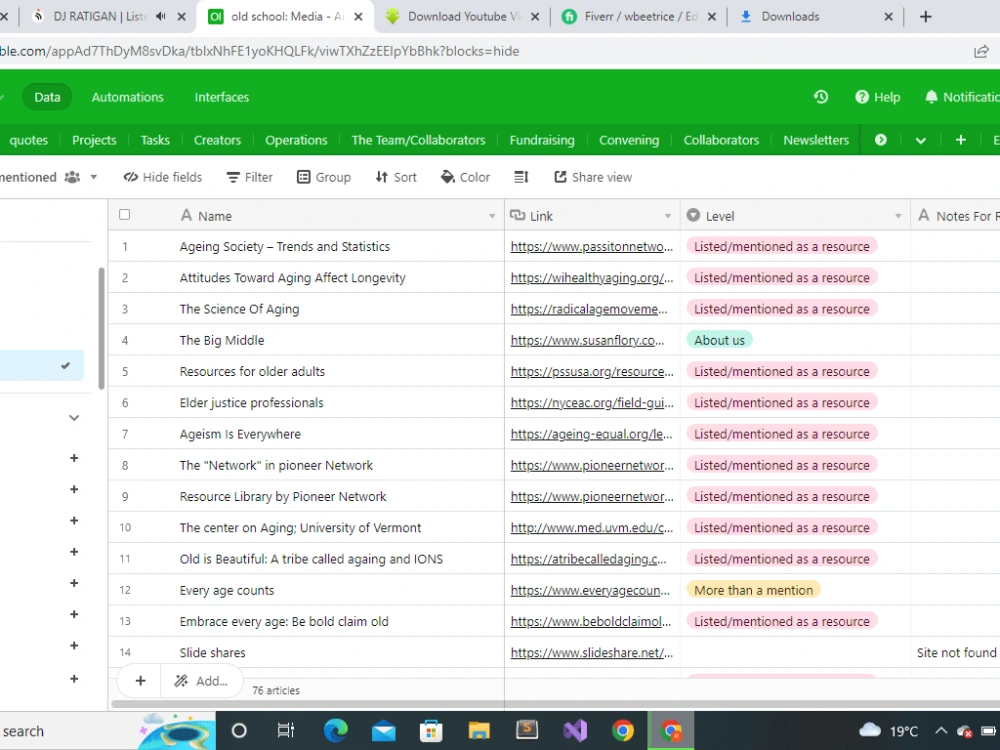Image resolution: width=1000 pixels, height=750 pixels.
Task: Open the Color options
Action: click(466, 177)
